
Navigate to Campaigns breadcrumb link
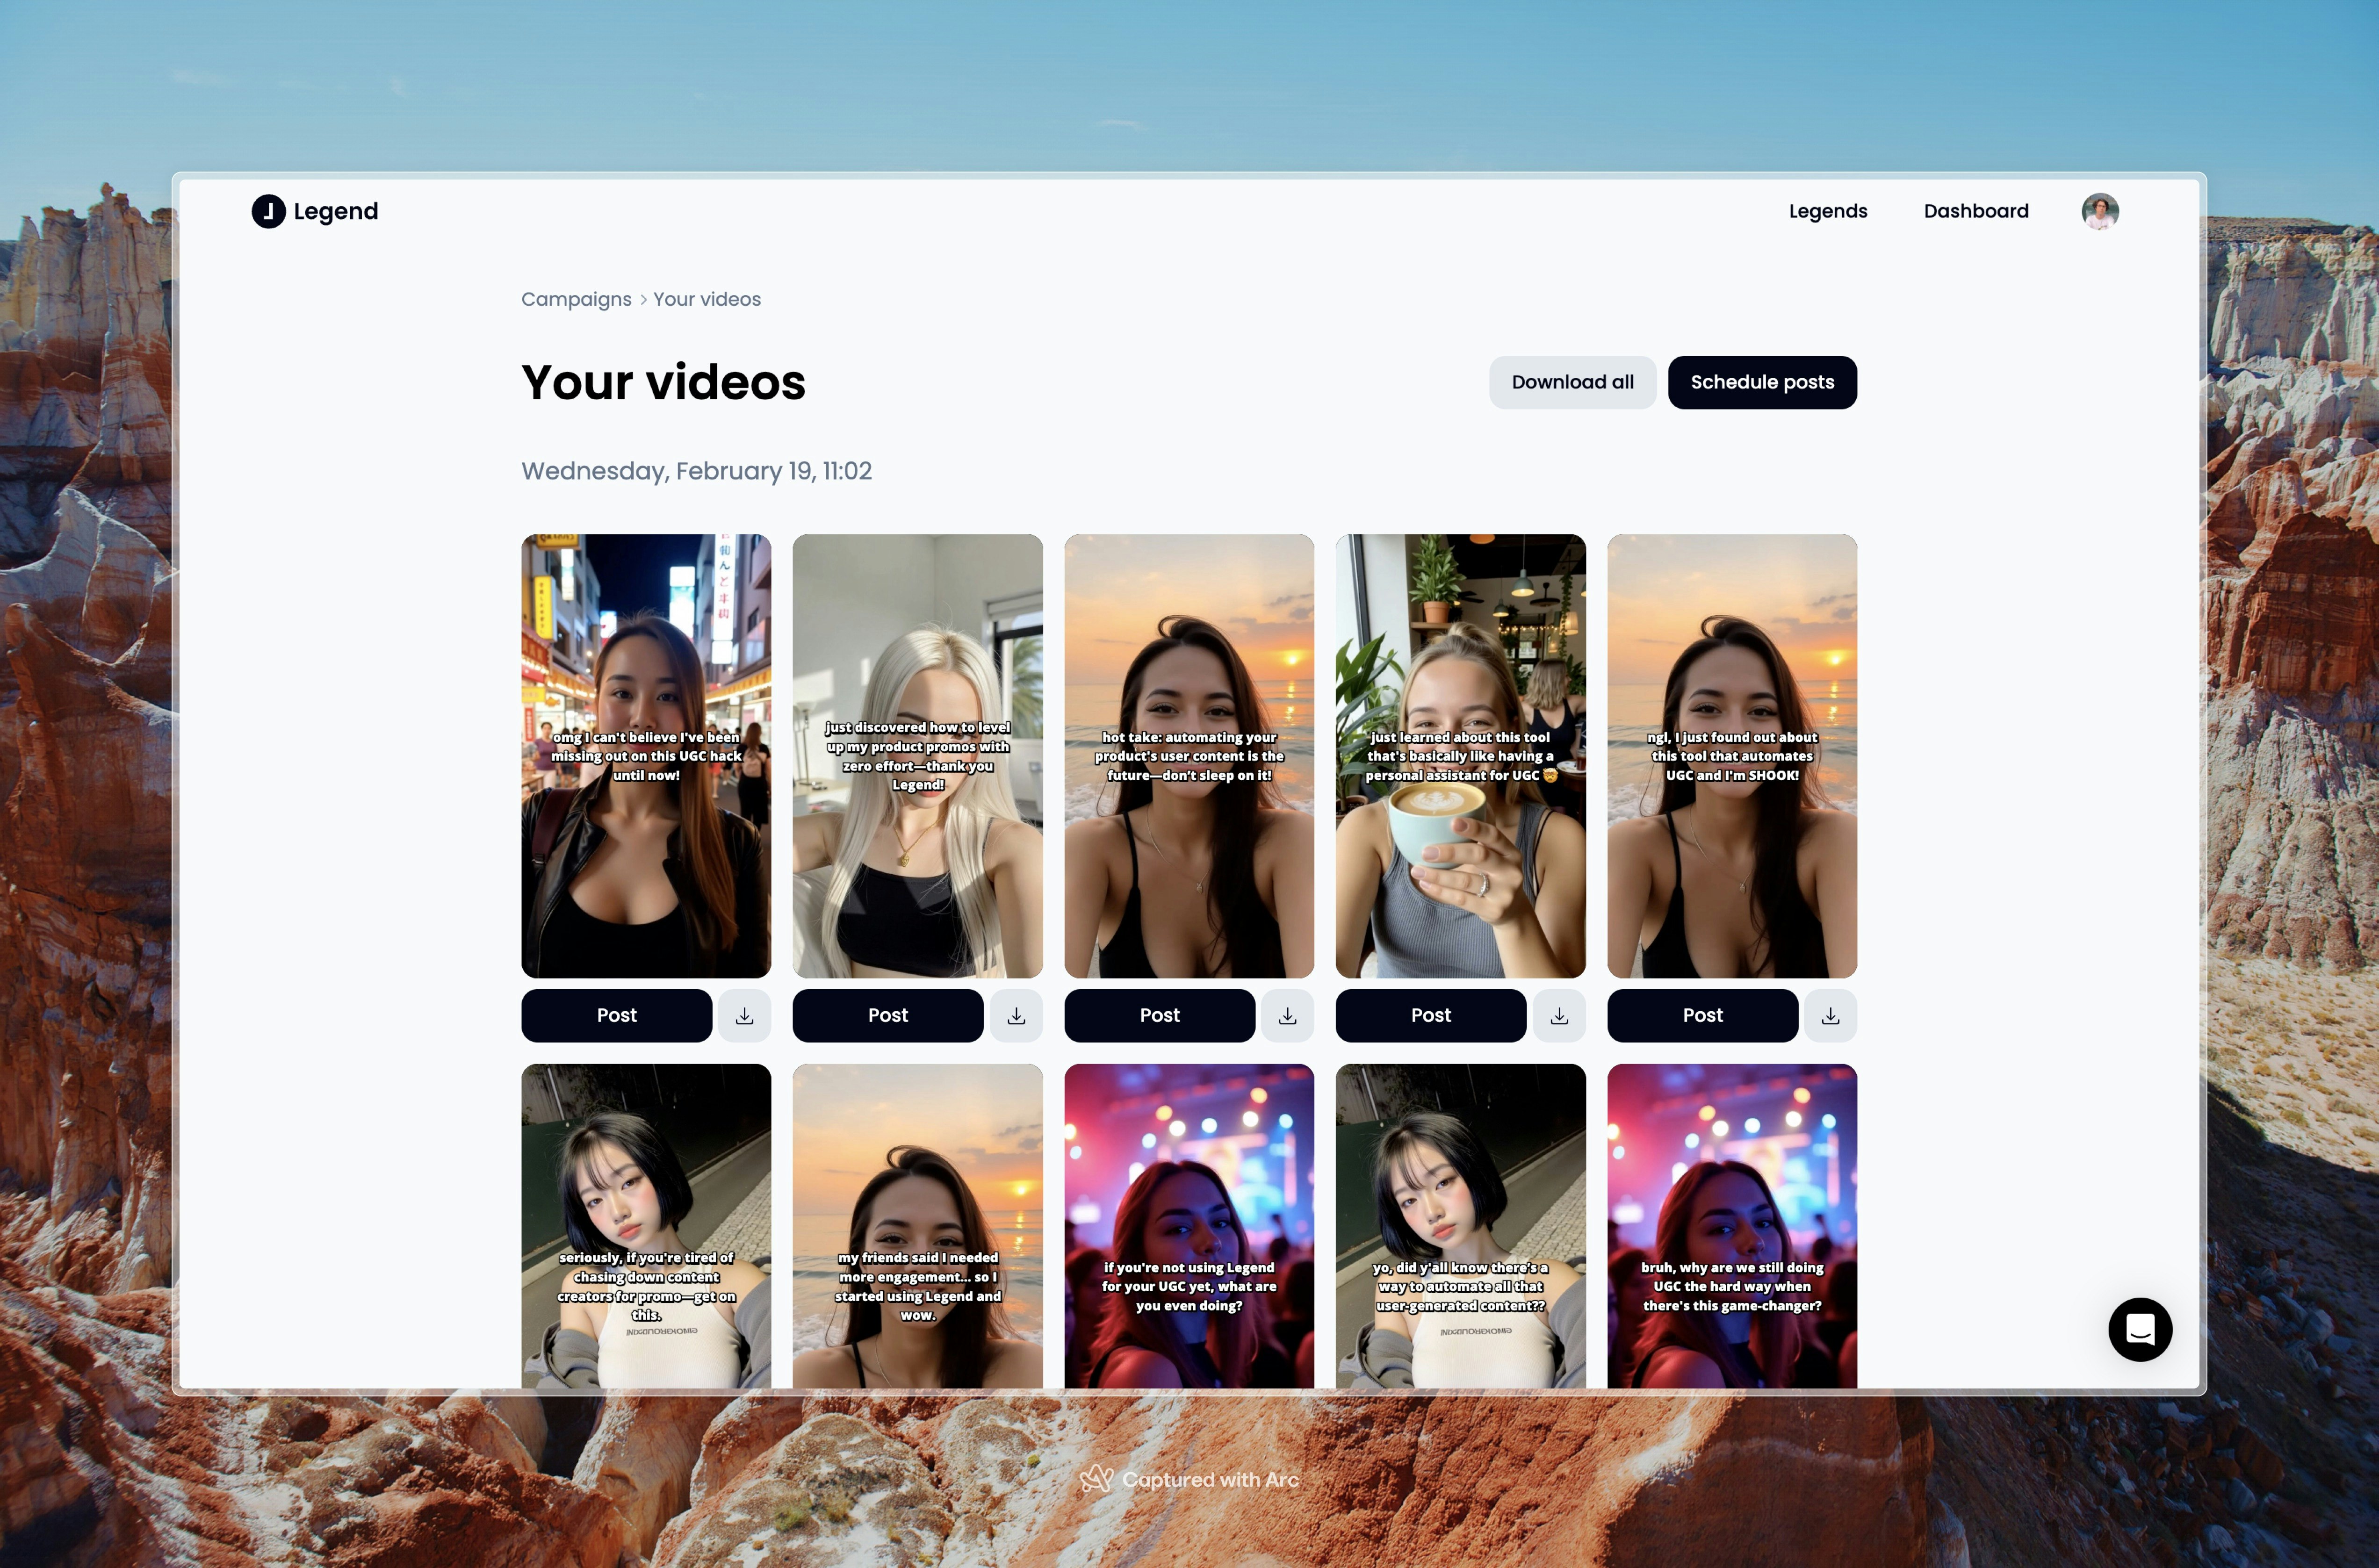[576, 299]
